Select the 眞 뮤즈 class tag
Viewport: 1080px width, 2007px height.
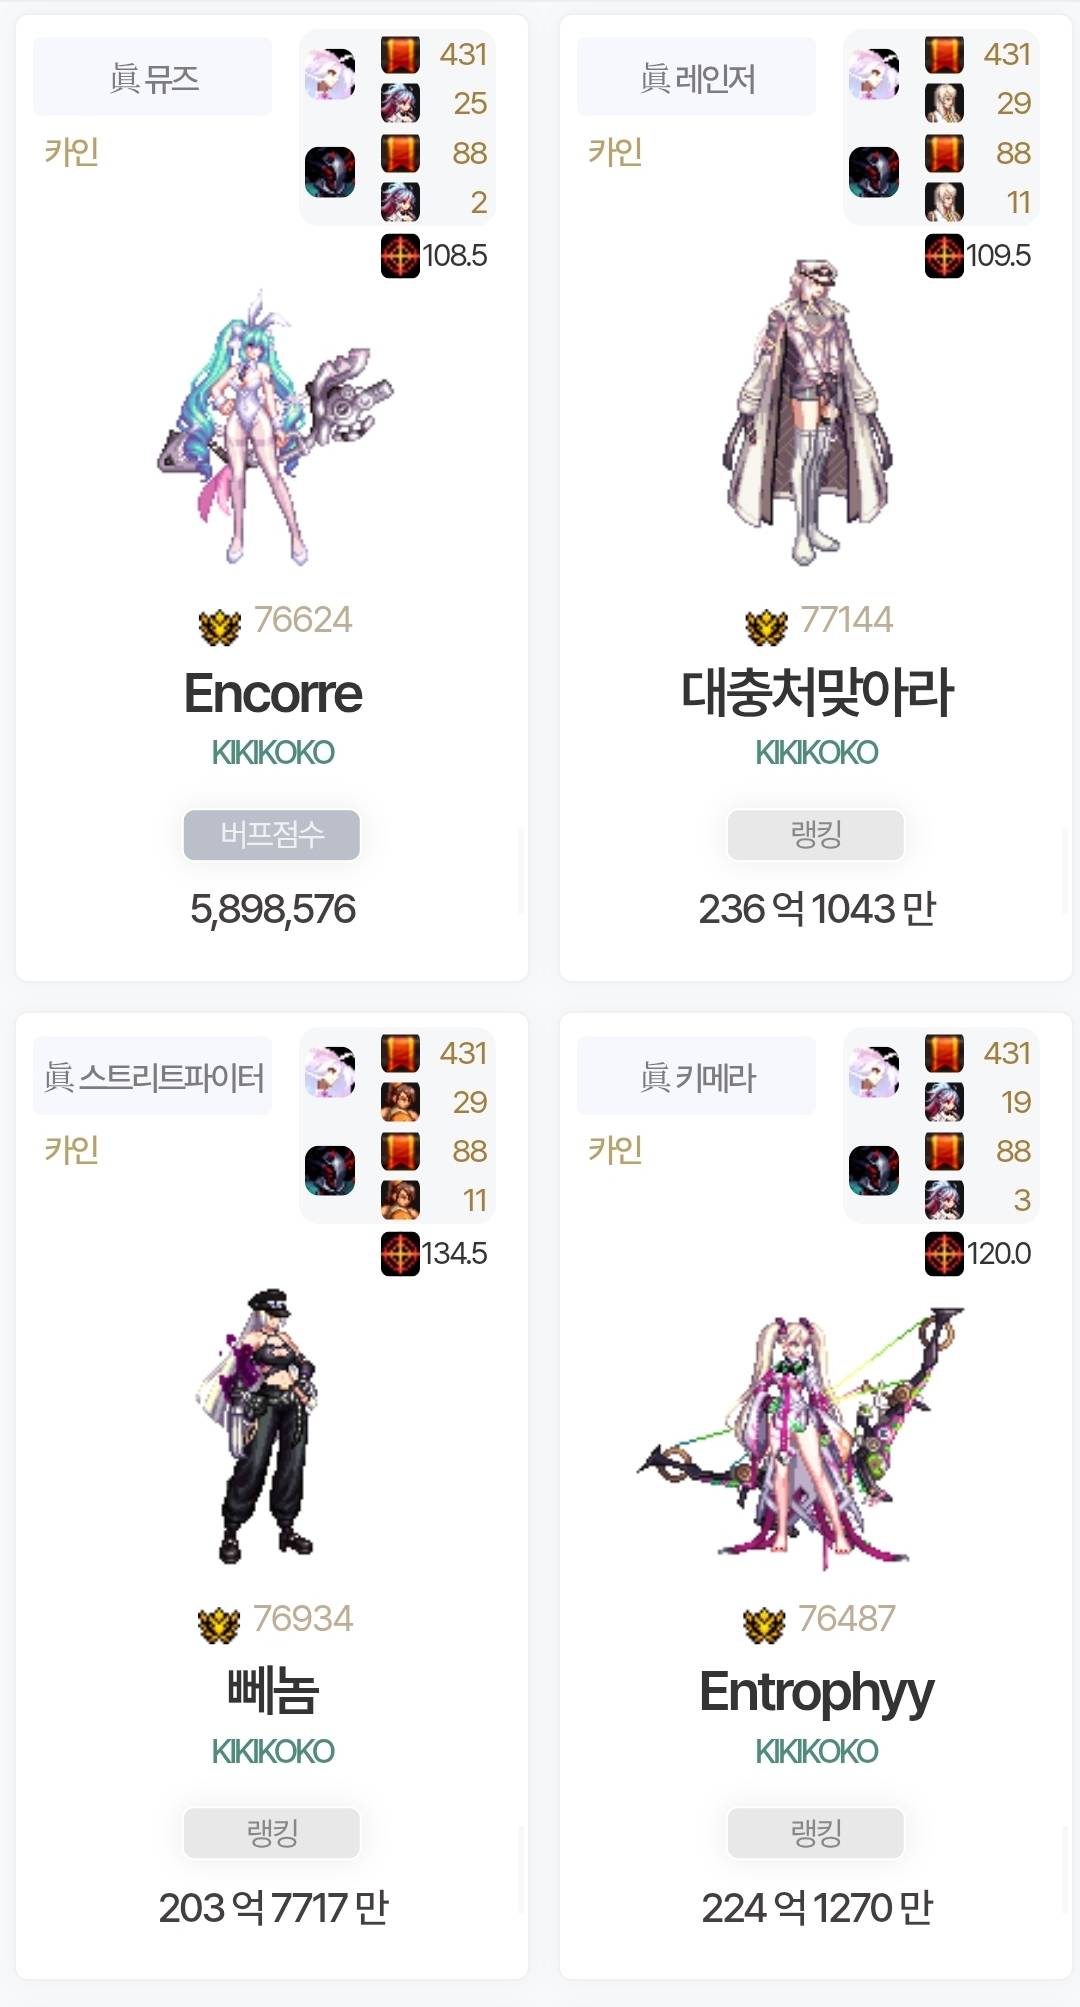pos(153,77)
